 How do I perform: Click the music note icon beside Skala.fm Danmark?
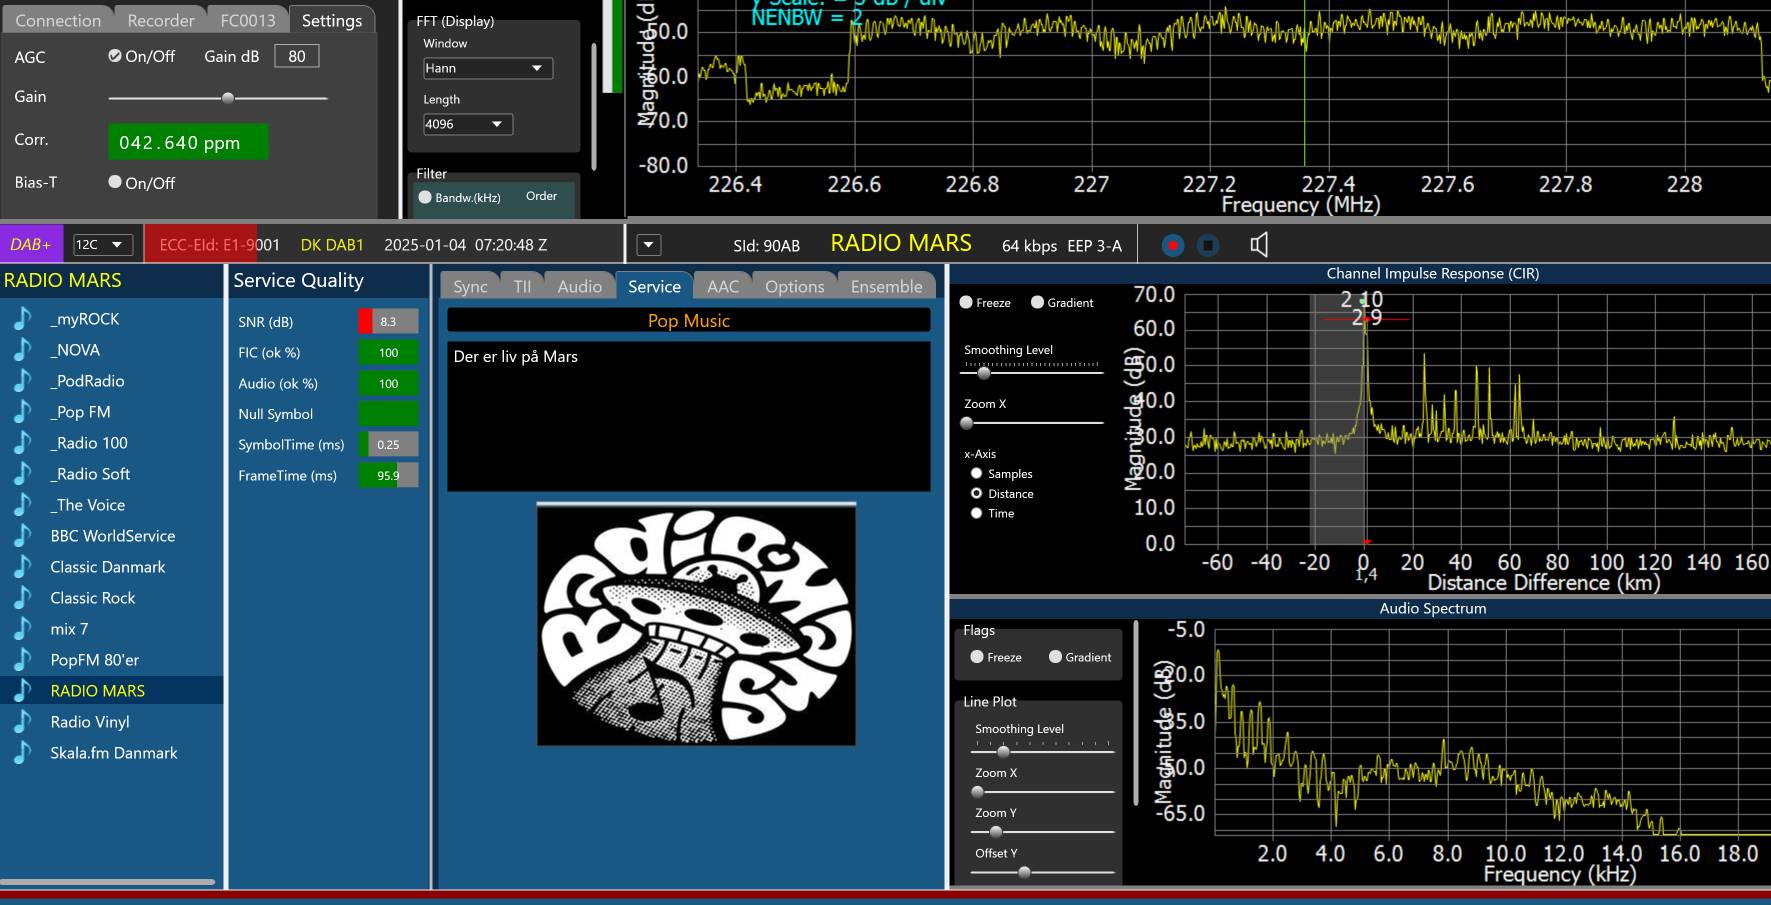[22, 753]
